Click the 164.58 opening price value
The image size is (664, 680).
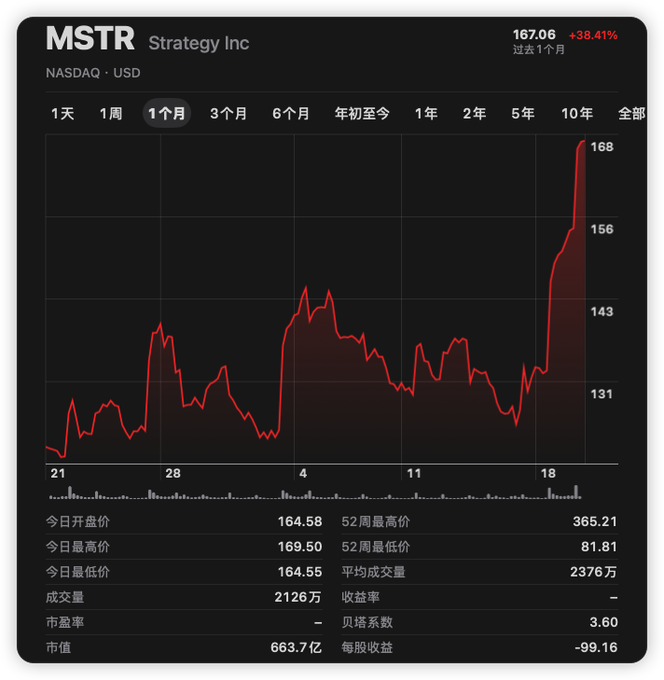click(x=300, y=521)
